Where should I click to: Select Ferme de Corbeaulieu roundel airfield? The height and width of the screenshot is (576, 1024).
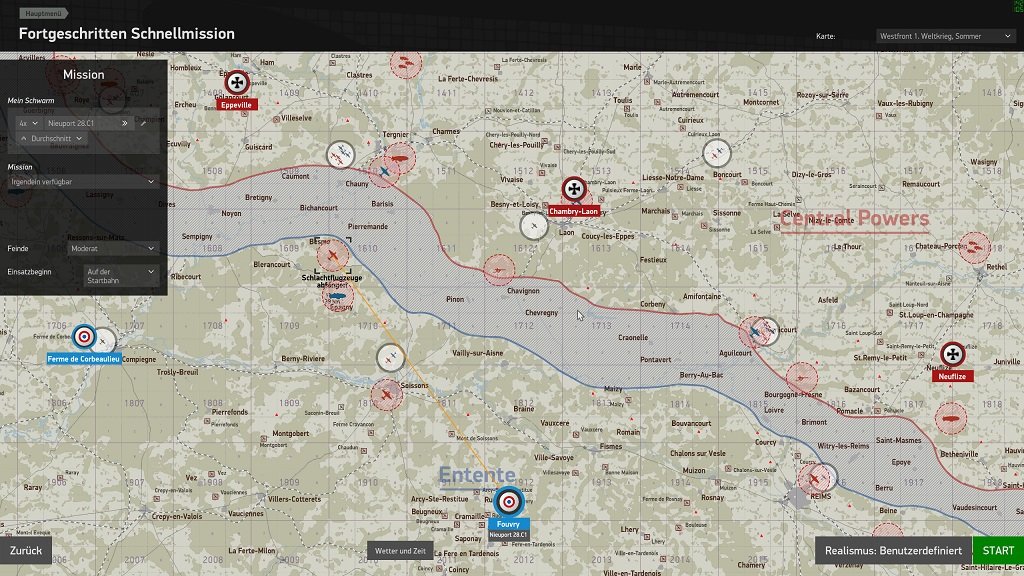(x=84, y=337)
